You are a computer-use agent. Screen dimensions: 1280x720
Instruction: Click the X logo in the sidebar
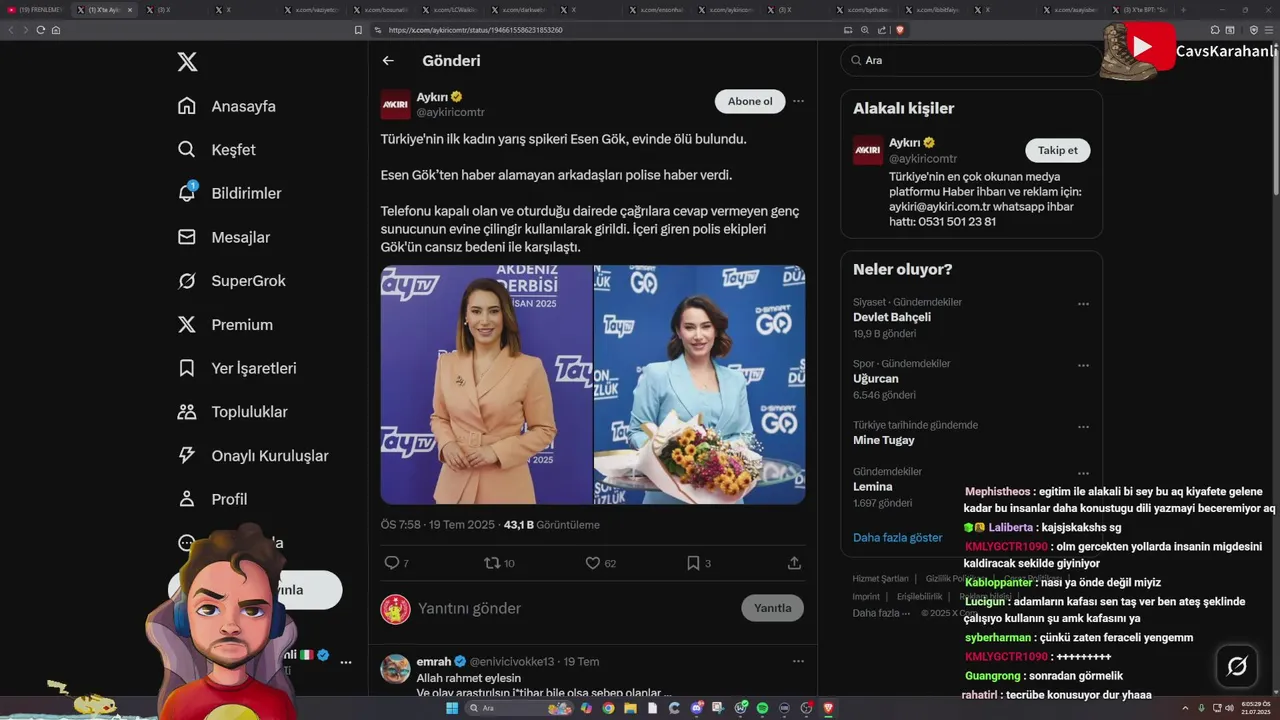click(187, 62)
